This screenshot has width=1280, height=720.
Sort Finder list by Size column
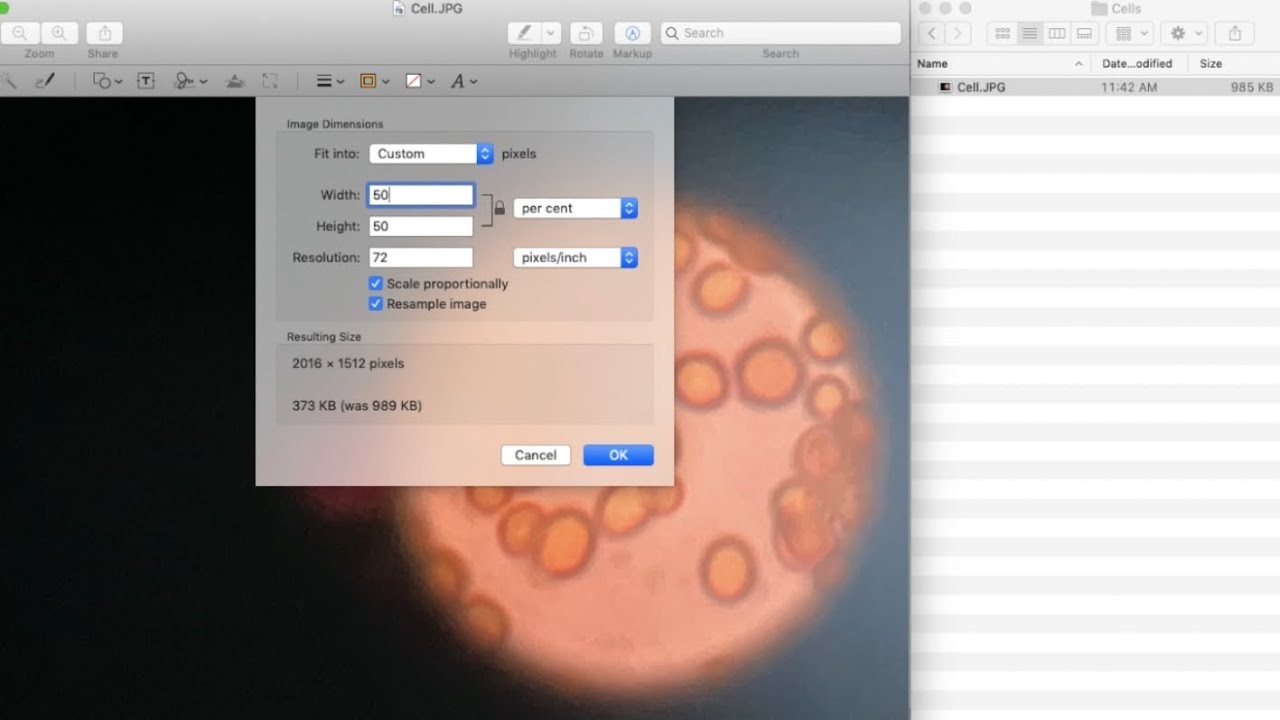tap(1234, 63)
